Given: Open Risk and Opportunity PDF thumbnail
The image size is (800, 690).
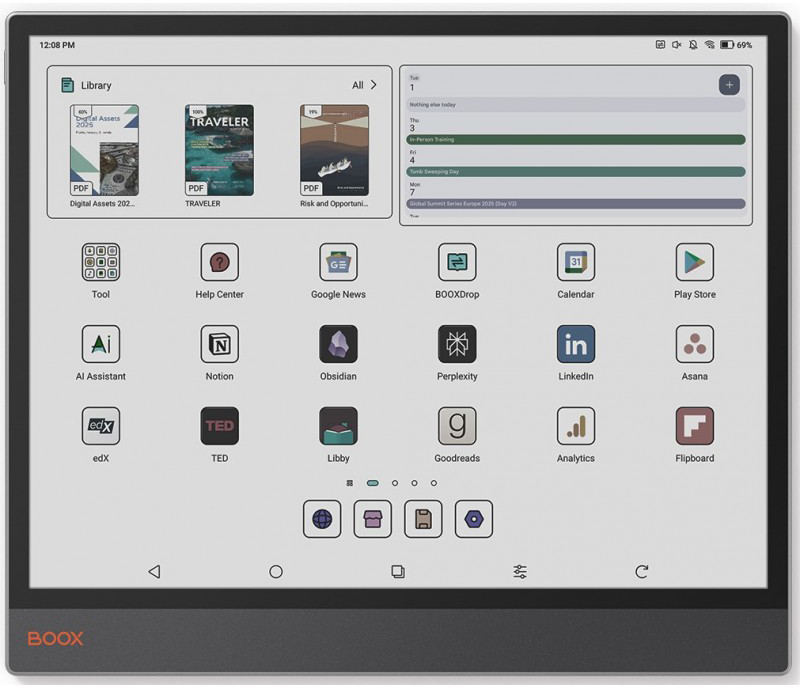Looking at the screenshot, I should pos(334,150).
